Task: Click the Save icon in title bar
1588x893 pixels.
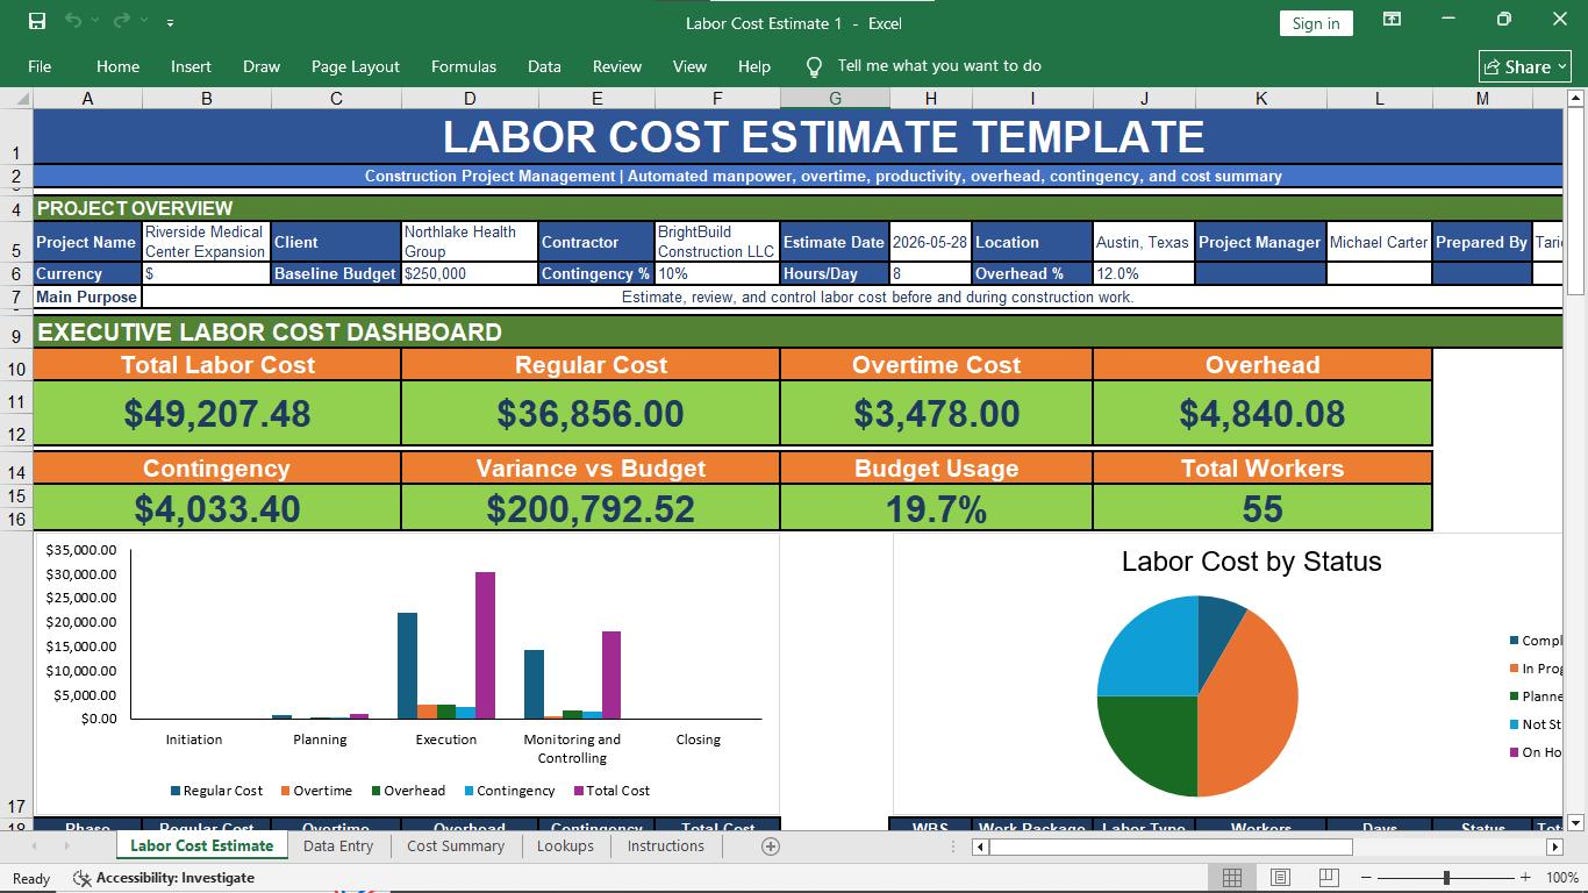Action: click(37, 21)
